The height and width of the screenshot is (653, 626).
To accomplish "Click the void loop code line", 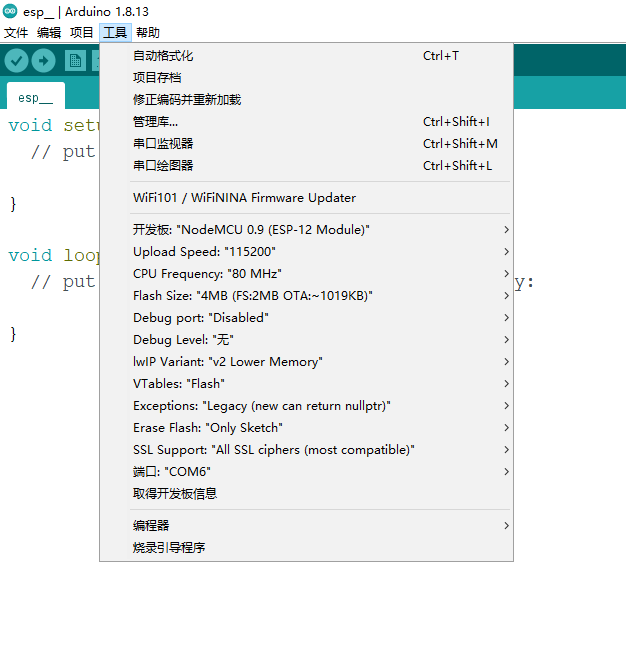I will click(x=53, y=256).
